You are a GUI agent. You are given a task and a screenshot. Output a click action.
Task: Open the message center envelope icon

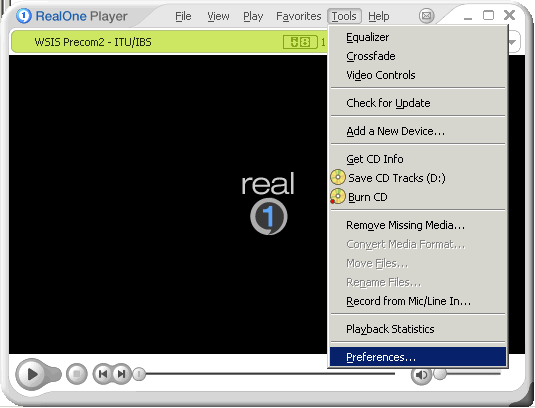426,16
